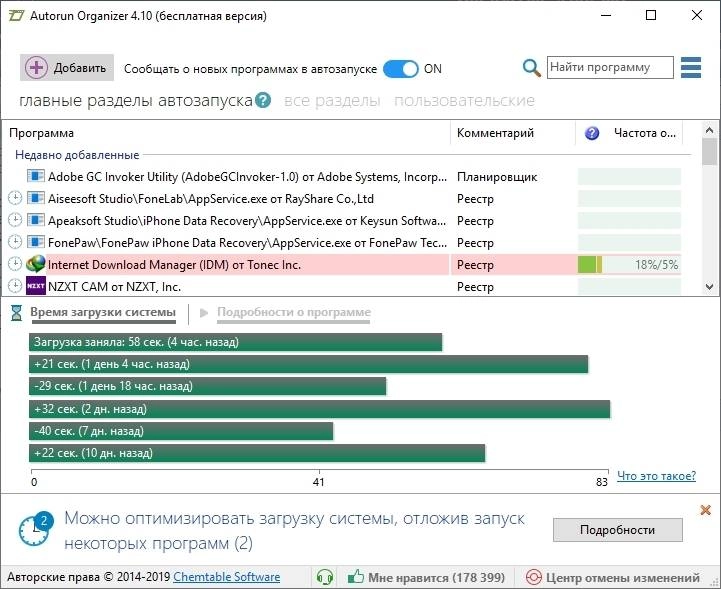Click the thumbs up like icon
The width and height of the screenshot is (721, 589).
356,577
